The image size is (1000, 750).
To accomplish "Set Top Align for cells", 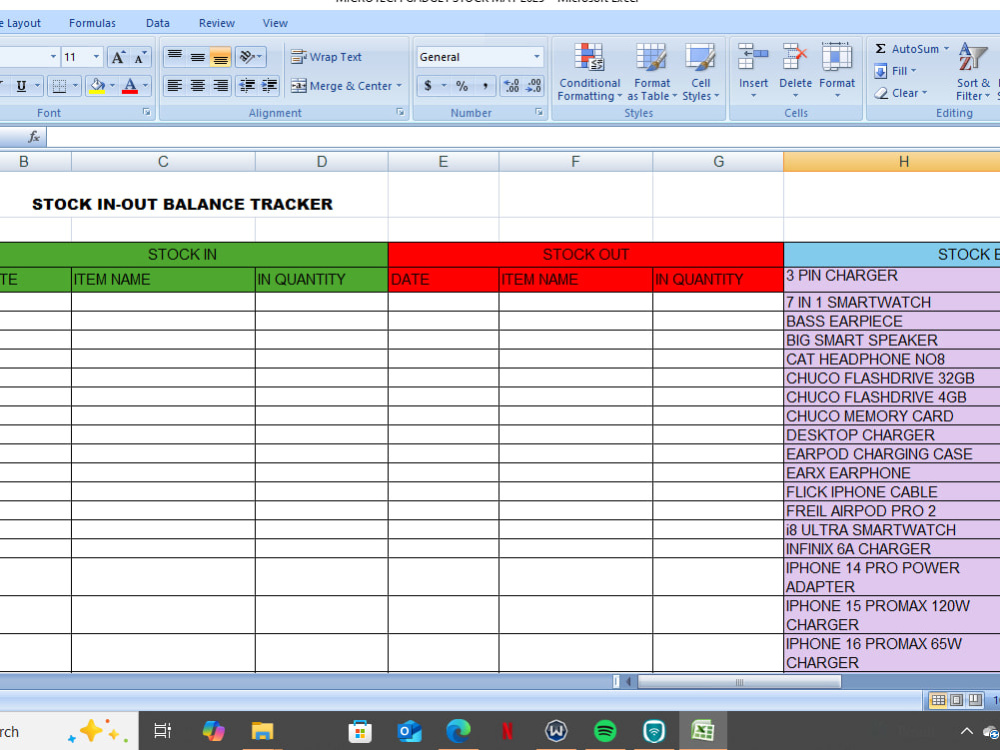I will click(x=175, y=57).
